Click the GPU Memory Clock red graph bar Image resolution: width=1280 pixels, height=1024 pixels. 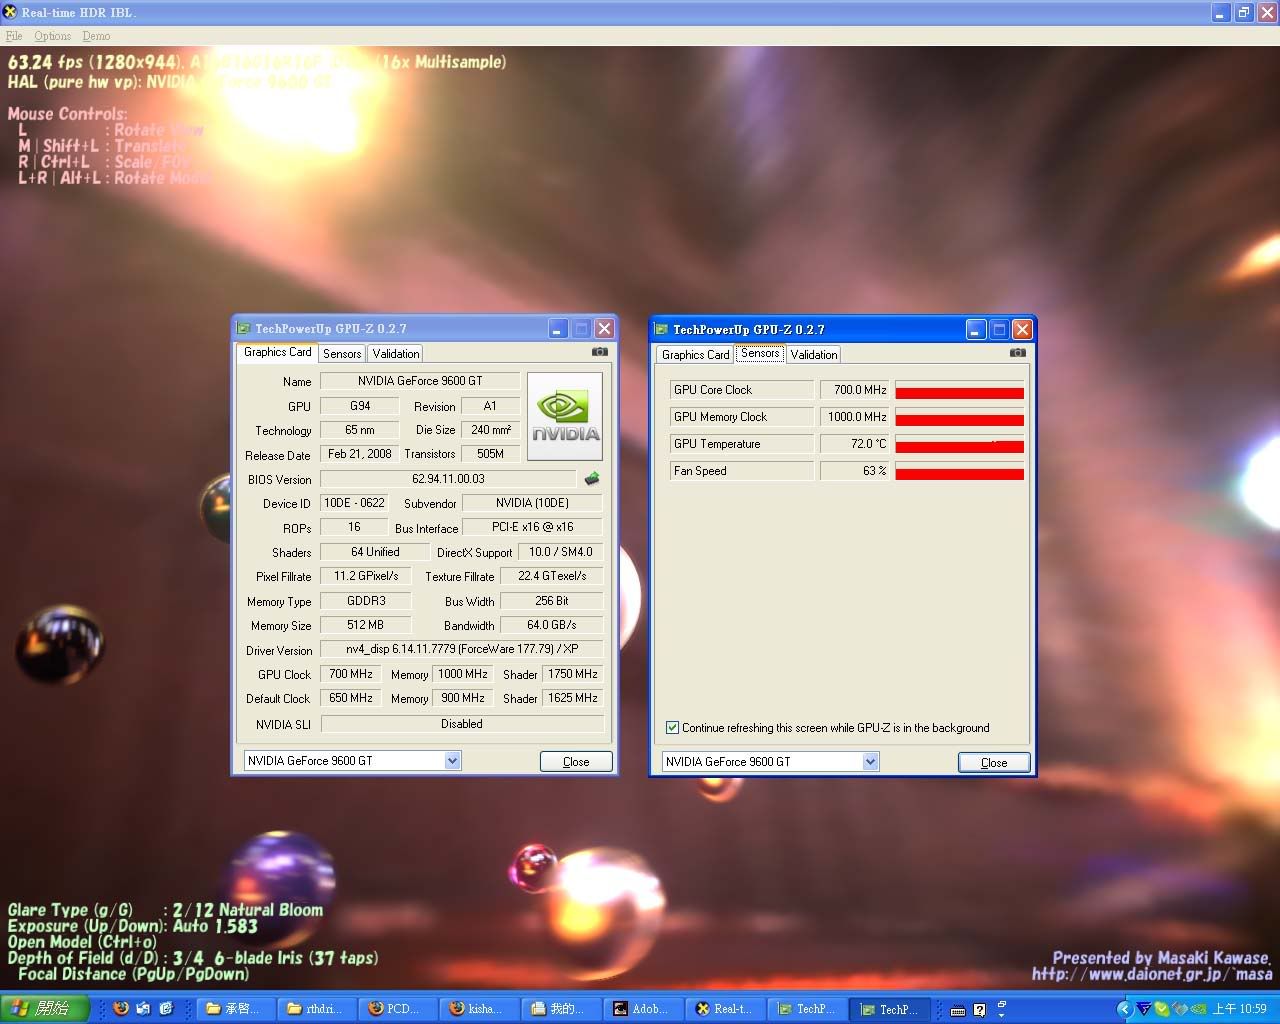[x=959, y=418]
